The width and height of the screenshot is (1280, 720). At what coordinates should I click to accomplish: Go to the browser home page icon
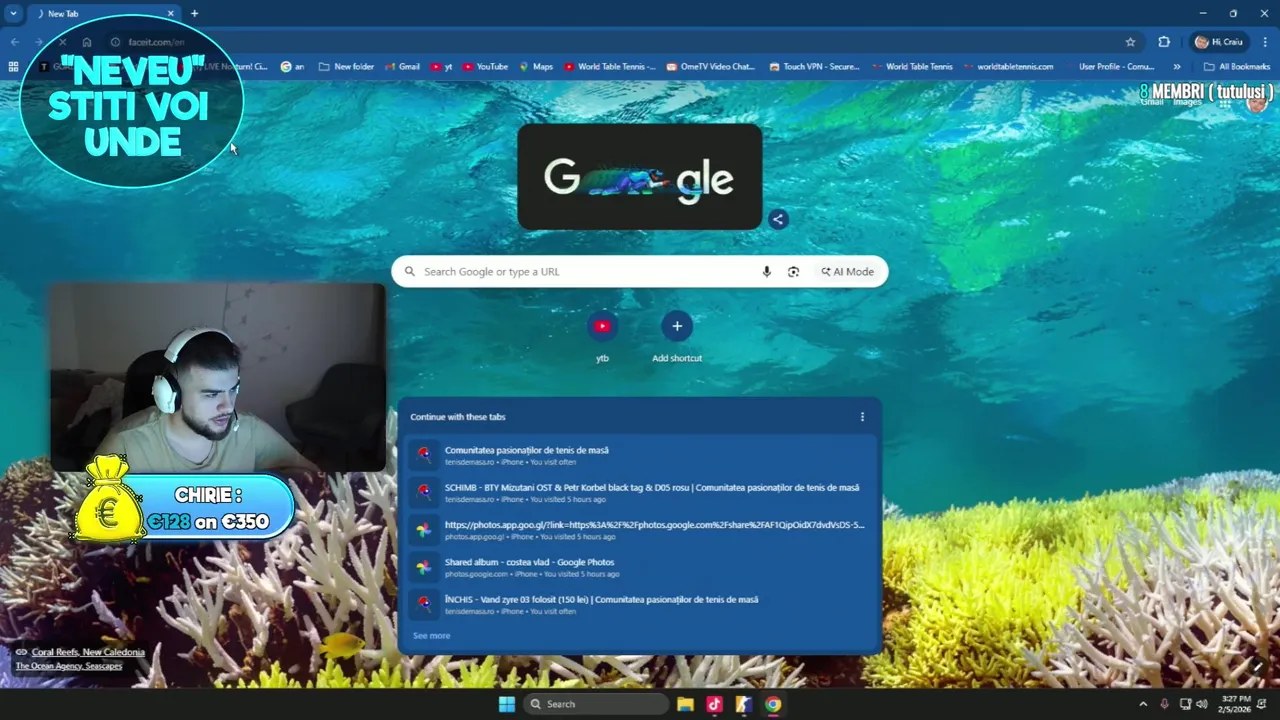coord(87,42)
